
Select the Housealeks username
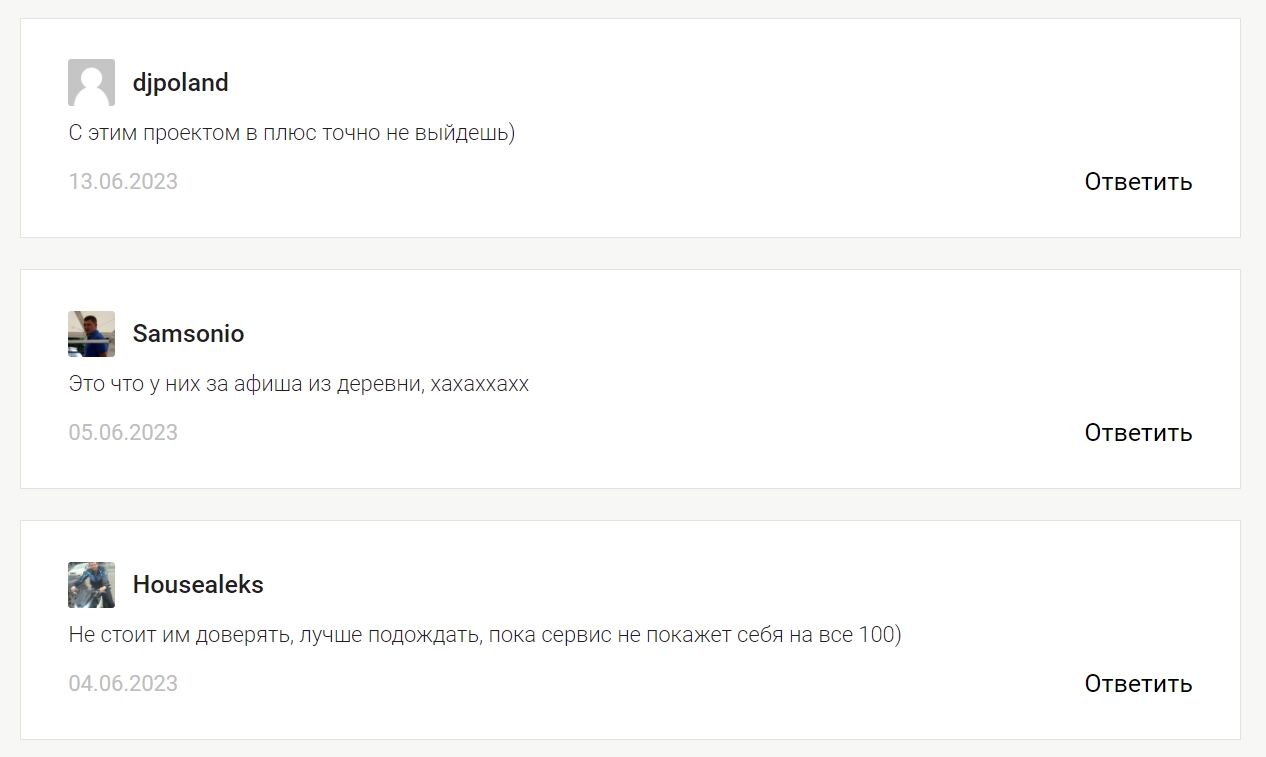click(x=198, y=584)
